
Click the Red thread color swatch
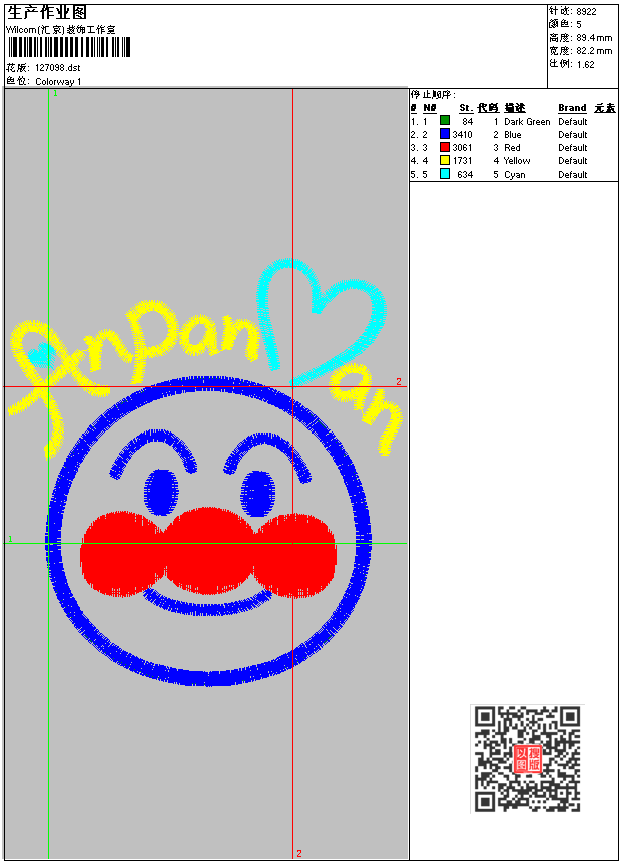click(x=445, y=147)
